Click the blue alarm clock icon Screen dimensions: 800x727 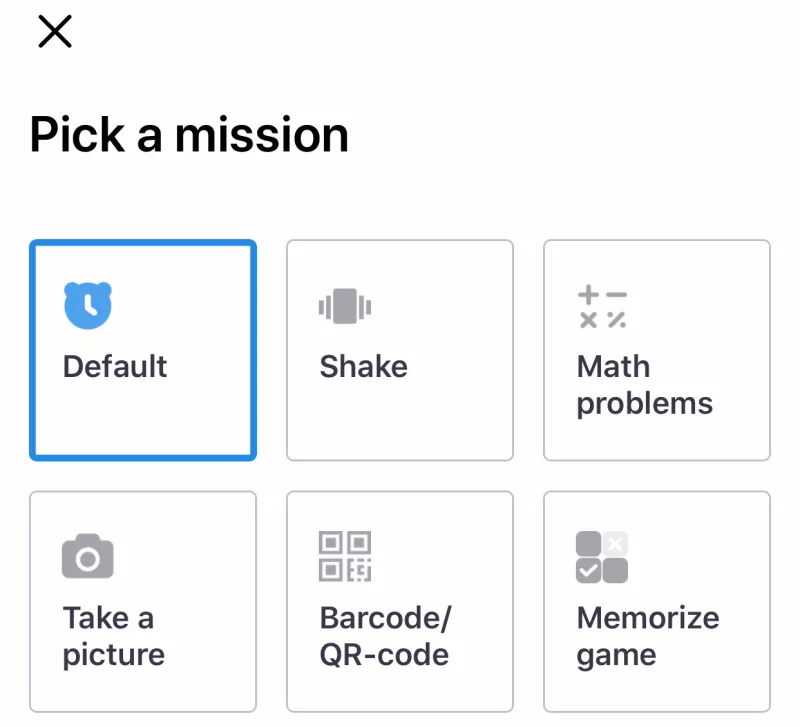pyautogui.click(x=88, y=305)
